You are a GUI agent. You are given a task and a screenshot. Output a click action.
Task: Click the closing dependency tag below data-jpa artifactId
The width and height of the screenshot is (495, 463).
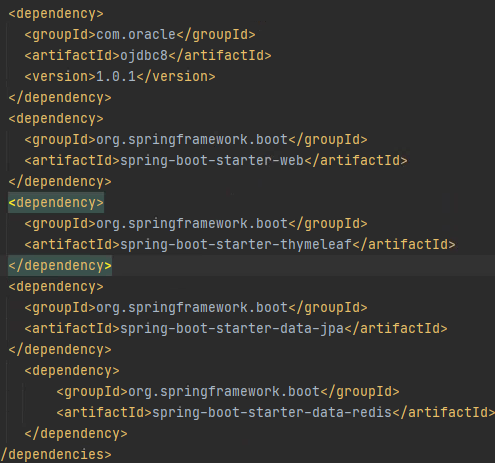tap(60, 350)
